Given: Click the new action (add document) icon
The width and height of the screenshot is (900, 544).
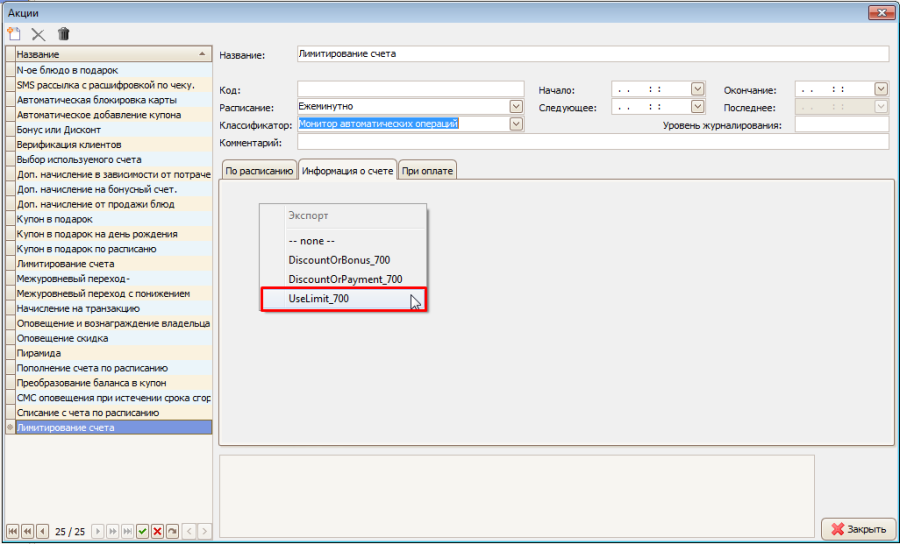Looking at the screenshot, I should pyautogui.click(x=14, y=33).
